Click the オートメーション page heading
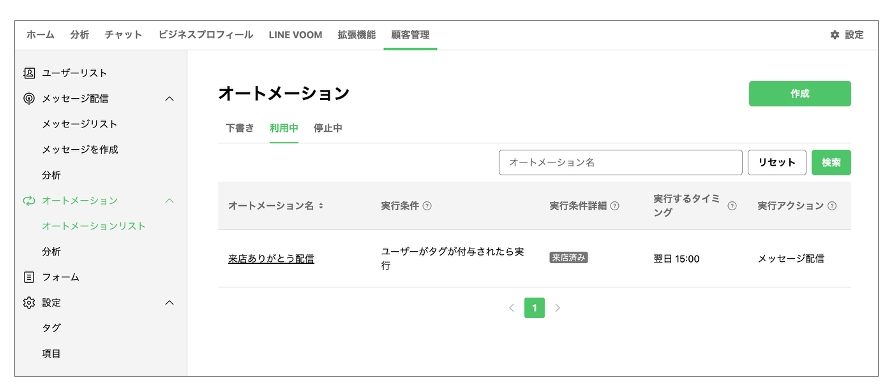The image size is (890, 392). (x=283, y=94)
